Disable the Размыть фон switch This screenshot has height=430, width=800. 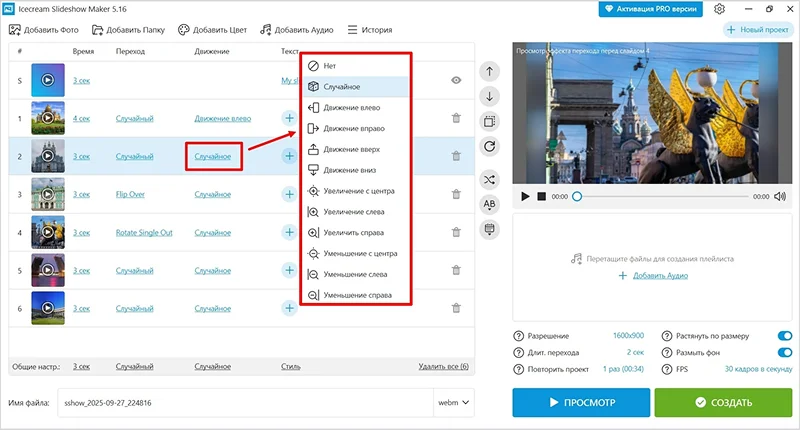tap(783, 352)
